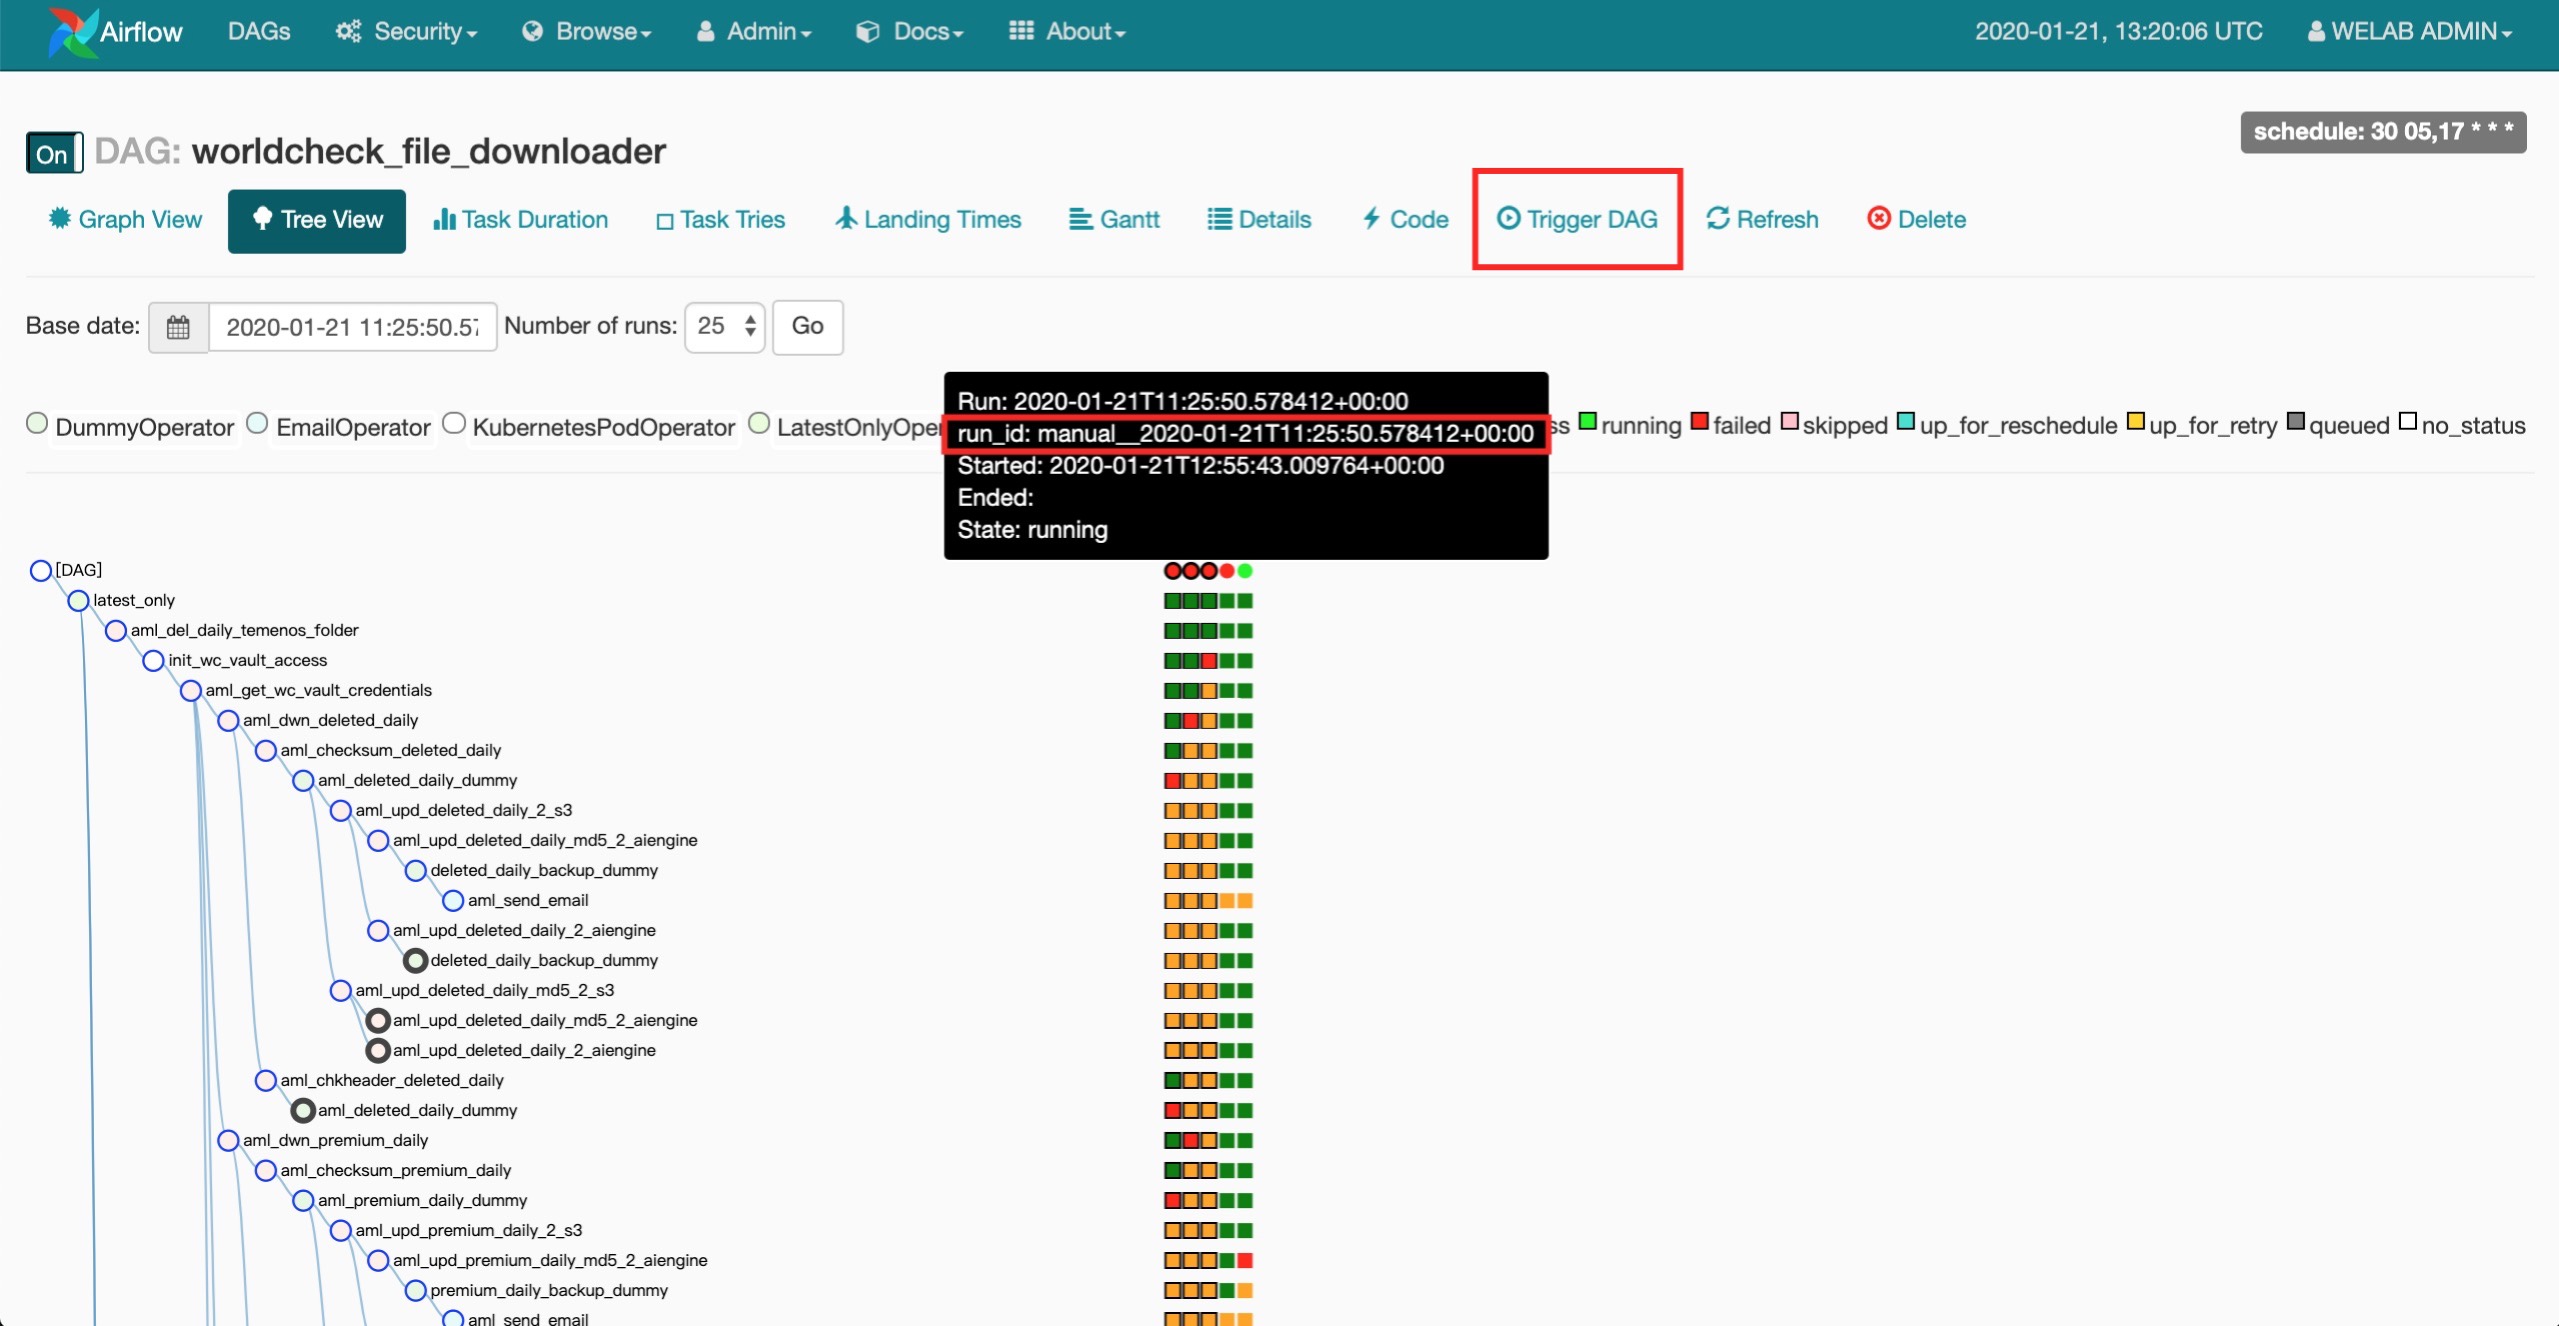Image resolution: width=2559 pixels, height=1326 pixels.
Task: Click the Refresh icon
Action: pyautogui.click(x=1717, y=219)
